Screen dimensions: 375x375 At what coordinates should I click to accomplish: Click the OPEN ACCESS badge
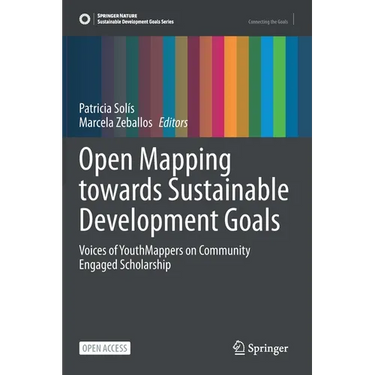(x=105, y=348)
